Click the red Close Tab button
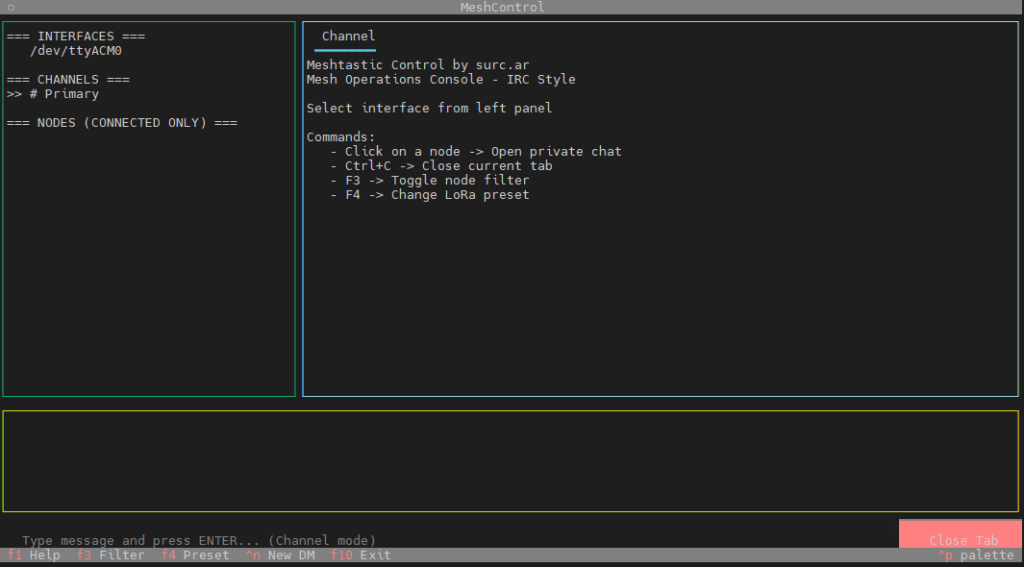 [x=961, y=534]
